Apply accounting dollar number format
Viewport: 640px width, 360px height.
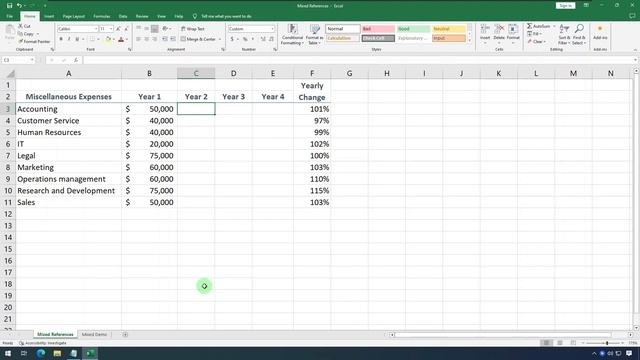tap(232, 39)
